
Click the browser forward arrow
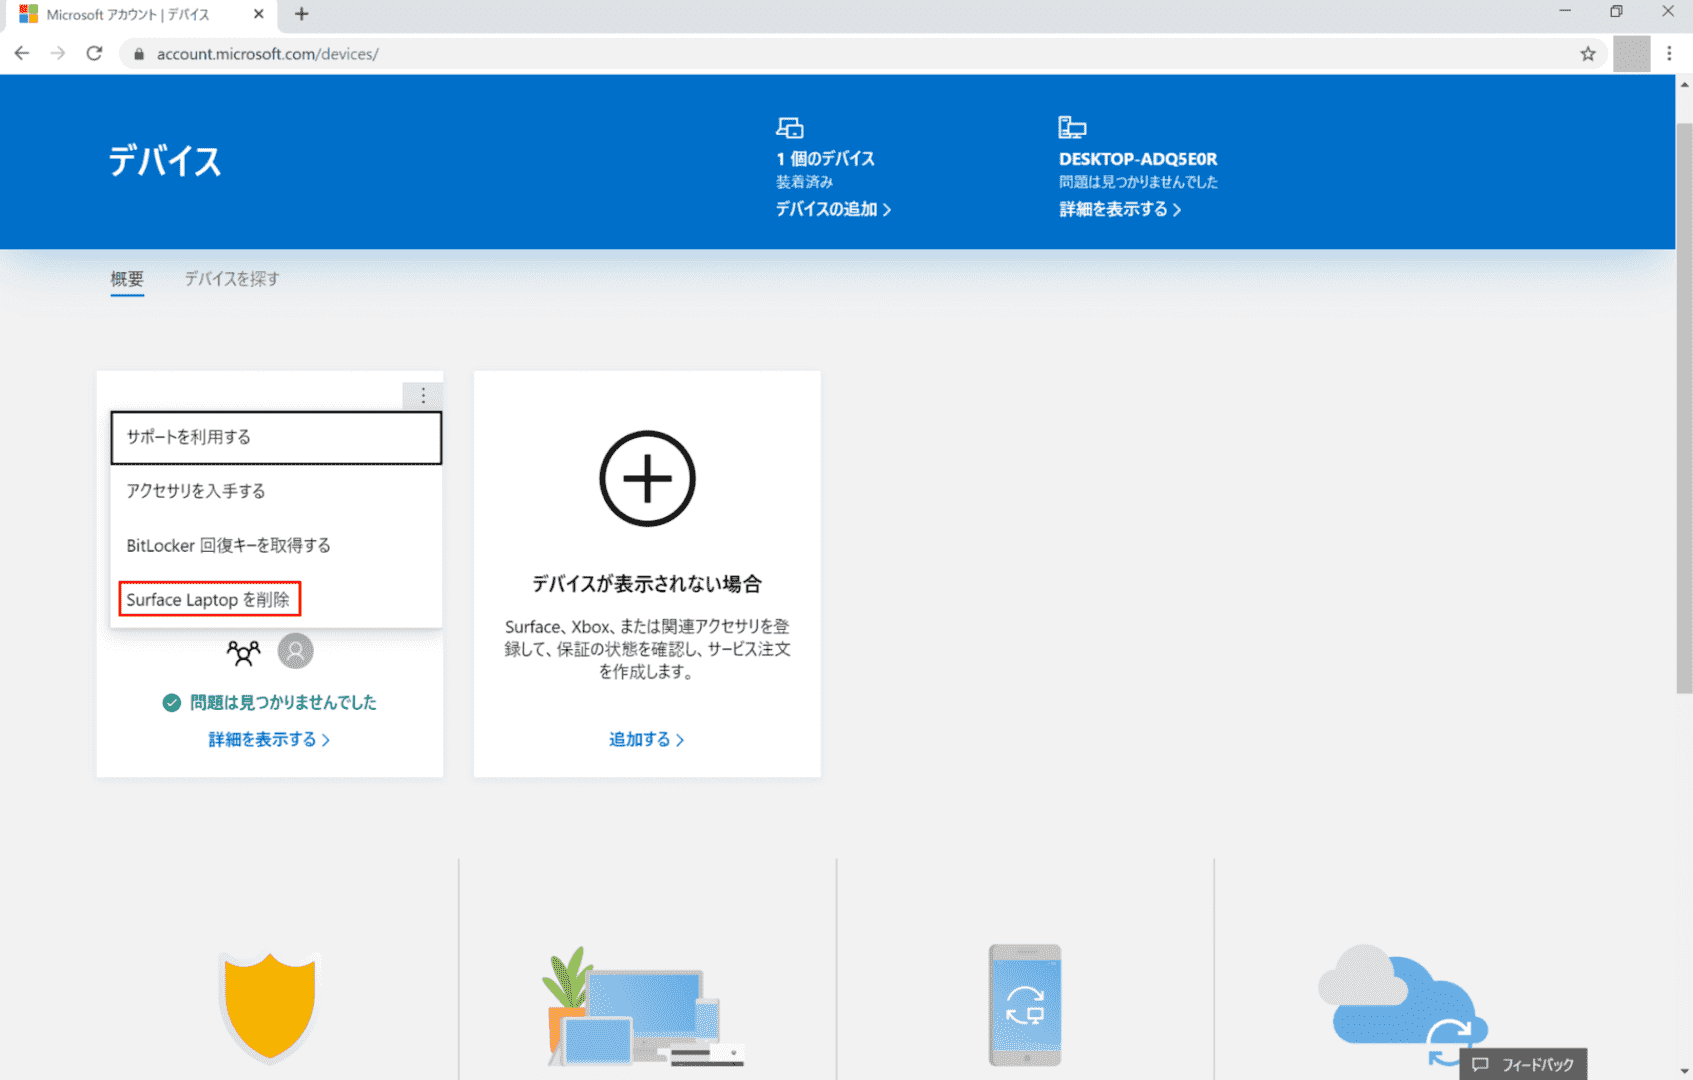pyautogui.click(x=58, y=54)
